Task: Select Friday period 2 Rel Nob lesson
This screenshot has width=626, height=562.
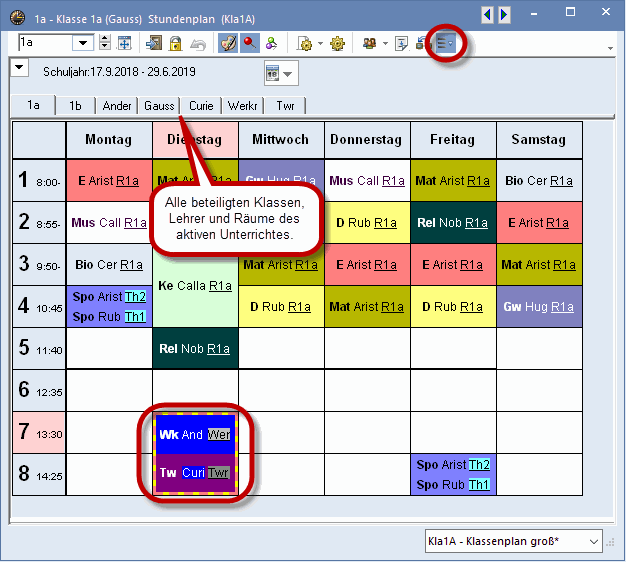Action: [x=453, y=223]
